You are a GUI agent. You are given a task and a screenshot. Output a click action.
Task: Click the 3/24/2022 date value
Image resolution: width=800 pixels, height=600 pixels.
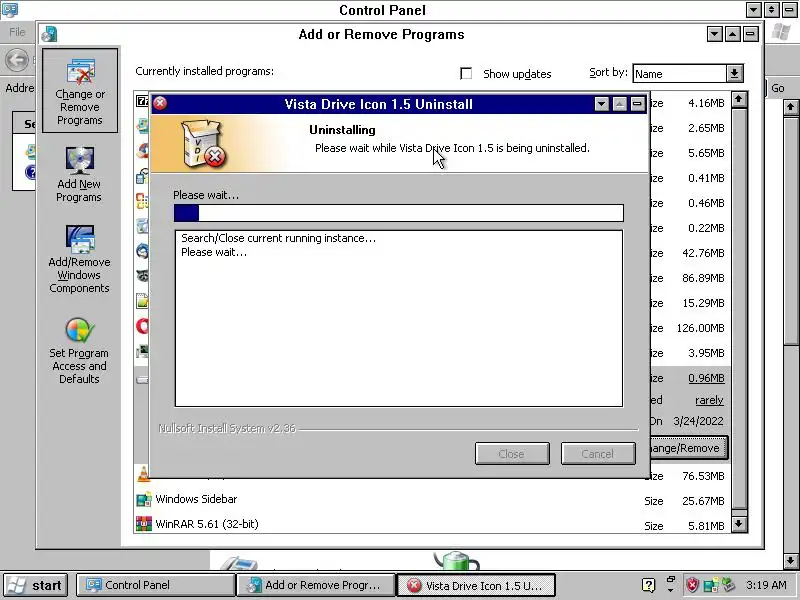tap(698, 421)
